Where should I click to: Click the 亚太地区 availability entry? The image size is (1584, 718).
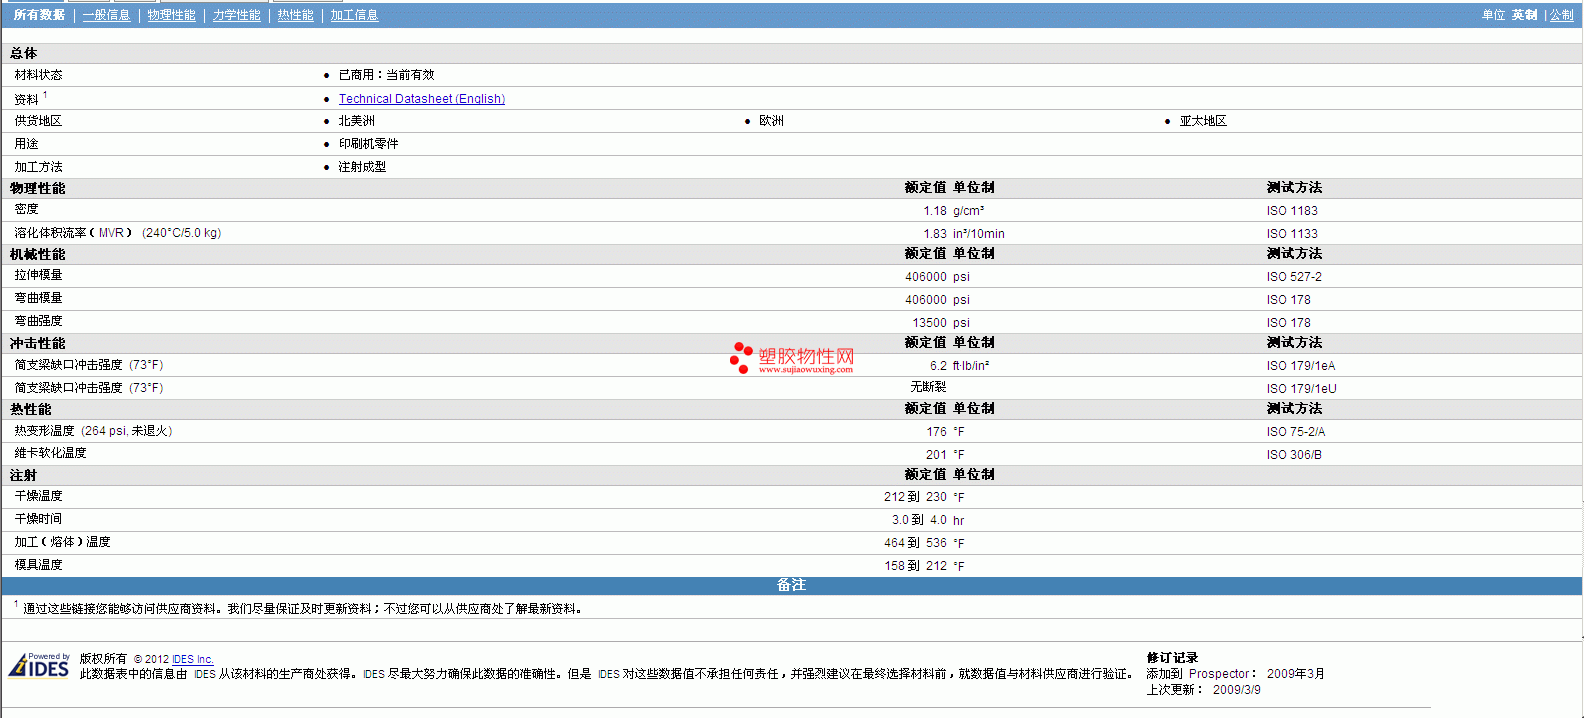1203,121
